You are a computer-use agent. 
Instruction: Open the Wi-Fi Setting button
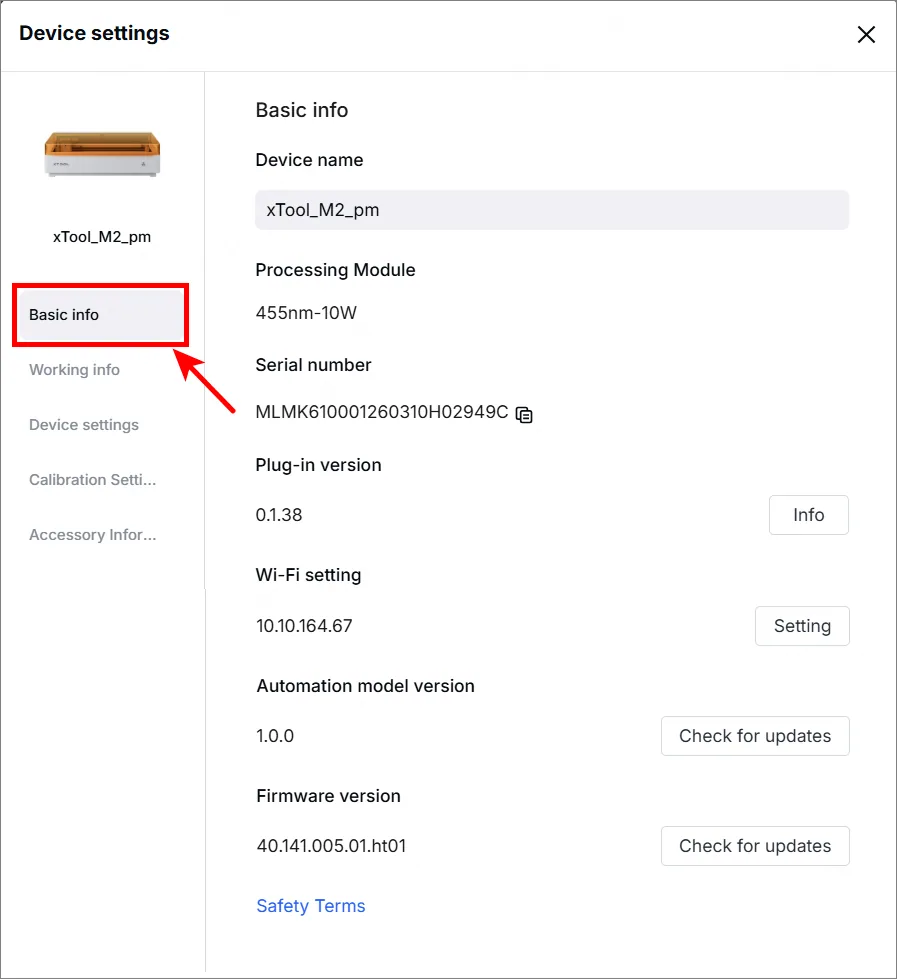802,626
